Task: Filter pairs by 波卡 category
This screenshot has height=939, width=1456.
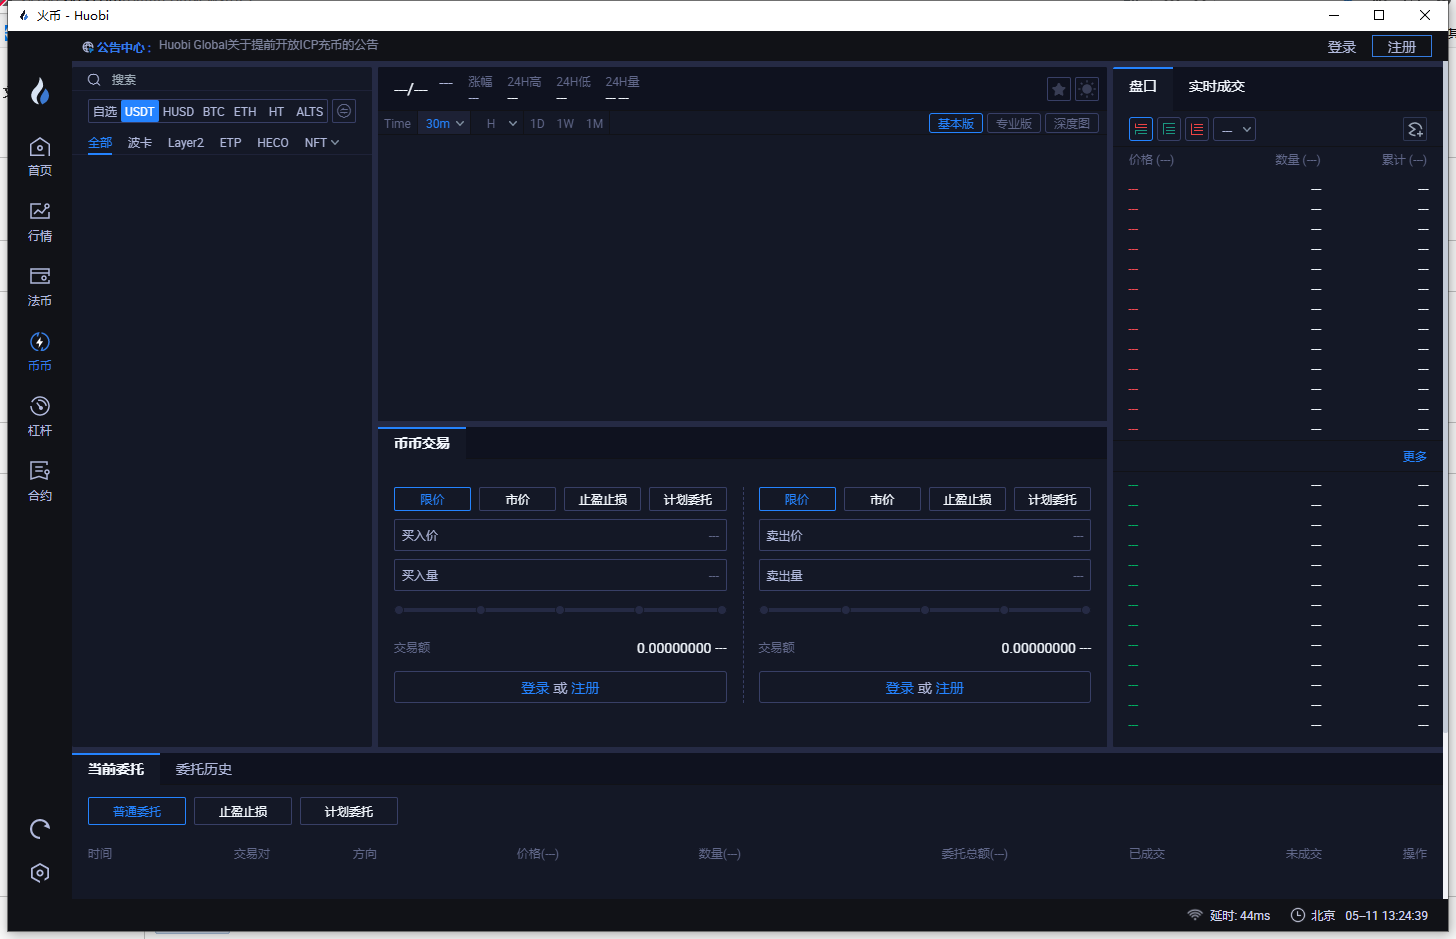Action: (140, 143)
